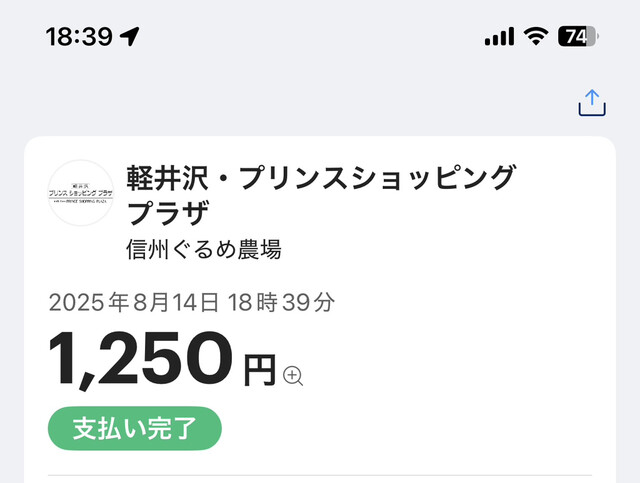The image size is (640, 483).
Task: Tap the 円 currency symbol
Action: (x=259, y=371)
